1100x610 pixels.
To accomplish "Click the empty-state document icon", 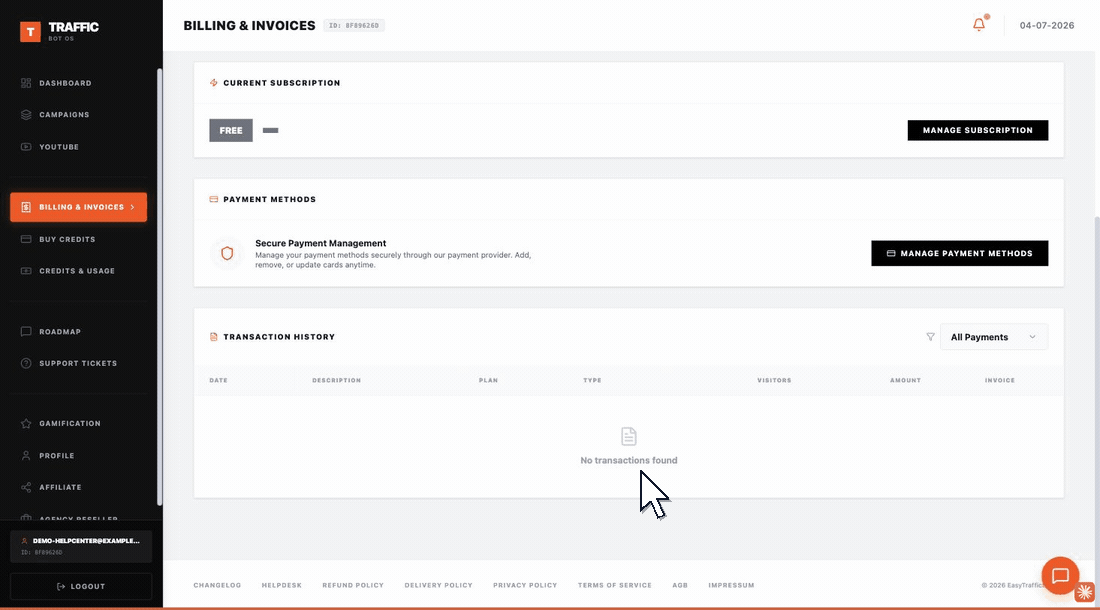I will tap(629, 436).
